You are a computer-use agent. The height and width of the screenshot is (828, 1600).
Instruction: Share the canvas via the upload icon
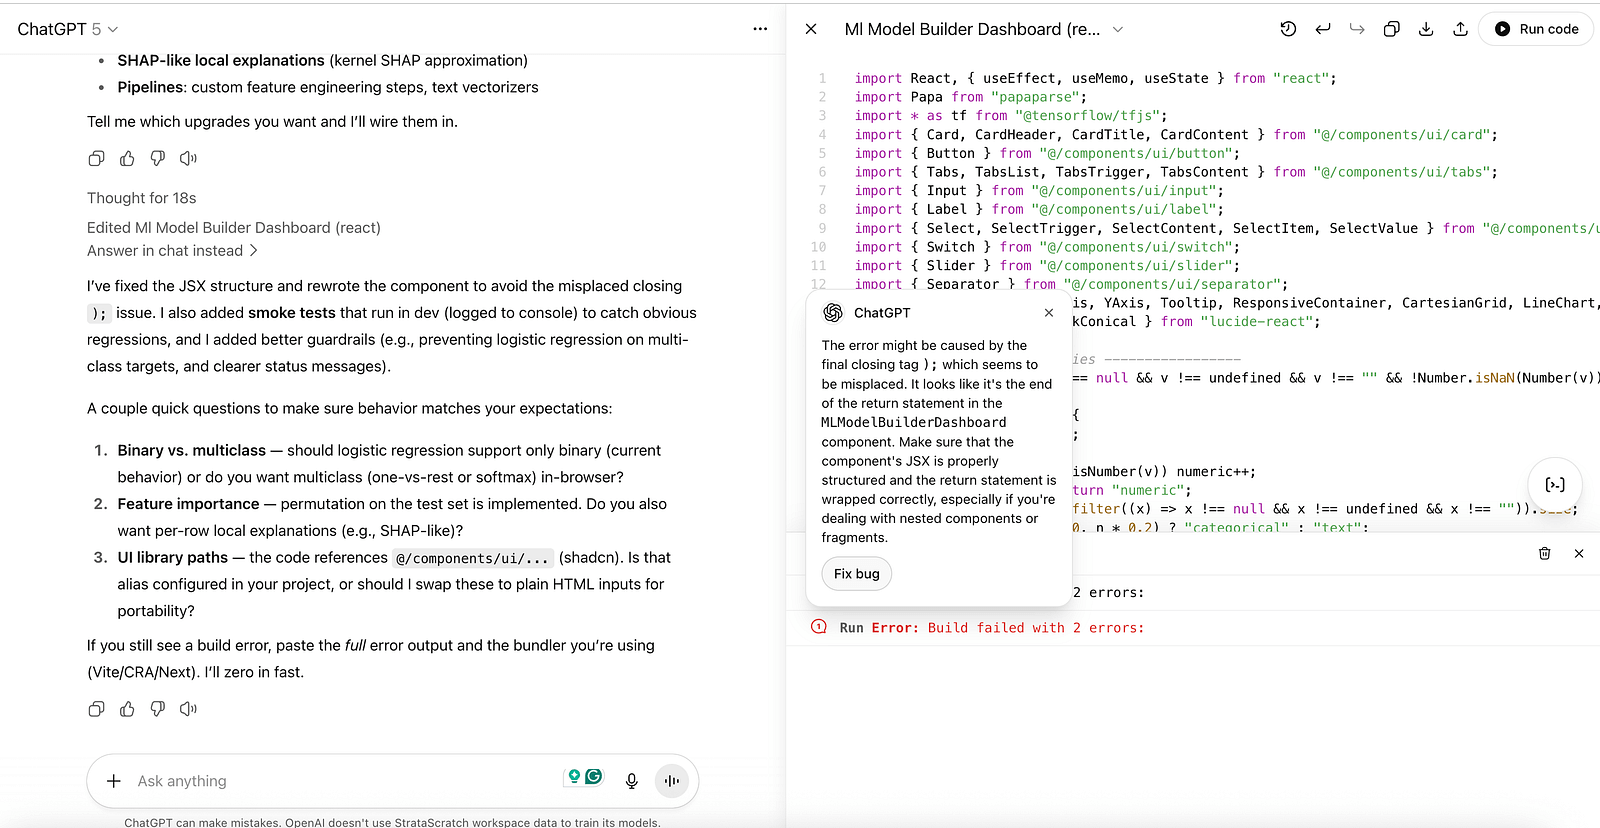(x=1460, y=30)
